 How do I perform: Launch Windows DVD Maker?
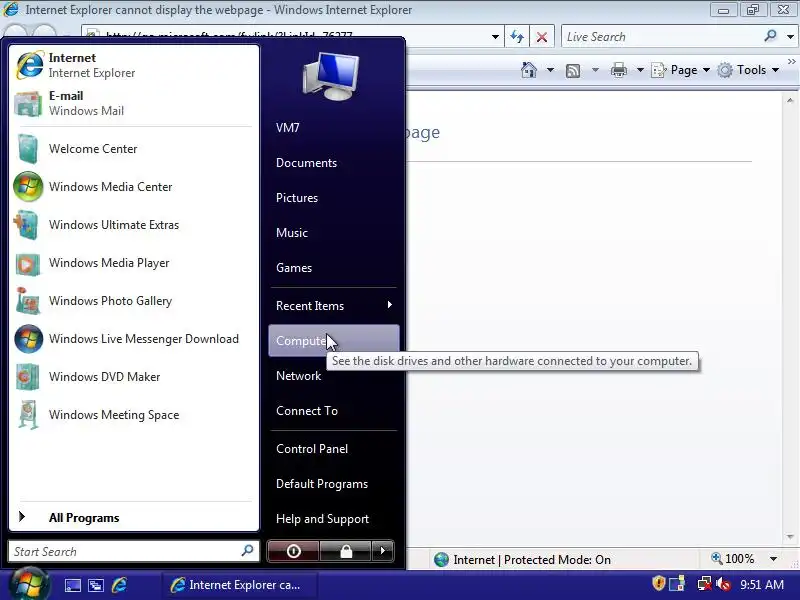(x=134, y=377)
